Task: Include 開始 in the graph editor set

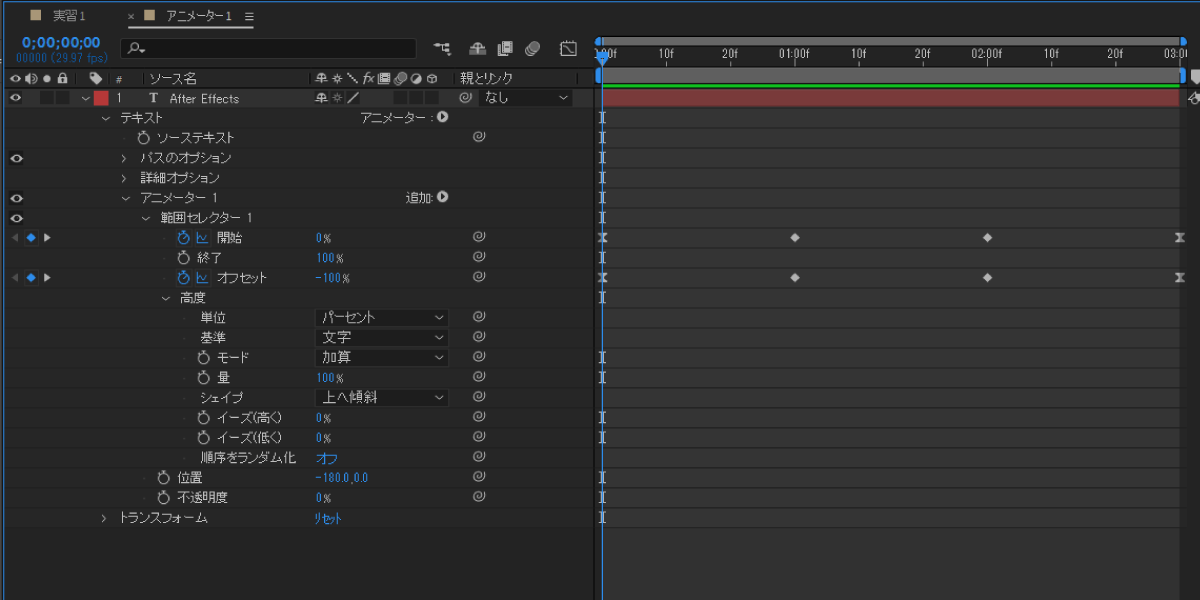Action: point(201,238)
